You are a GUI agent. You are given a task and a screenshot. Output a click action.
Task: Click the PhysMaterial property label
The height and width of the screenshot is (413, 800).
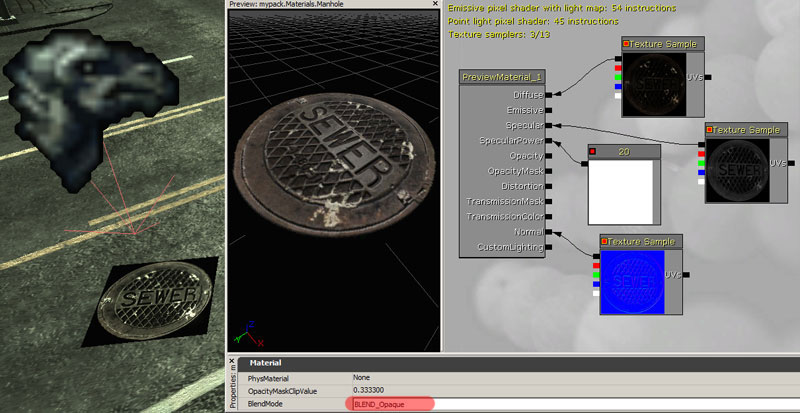click(268, 378)
